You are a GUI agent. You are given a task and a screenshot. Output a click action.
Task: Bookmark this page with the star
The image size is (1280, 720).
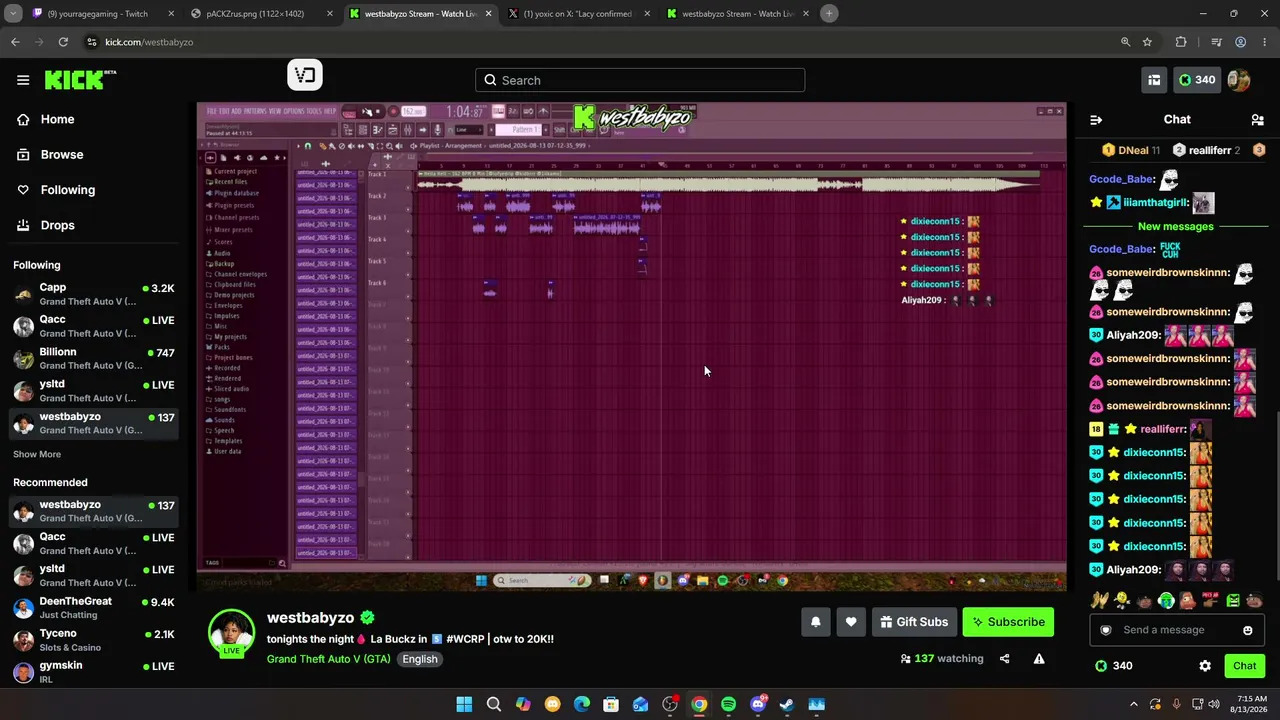tap(1147, 42)
